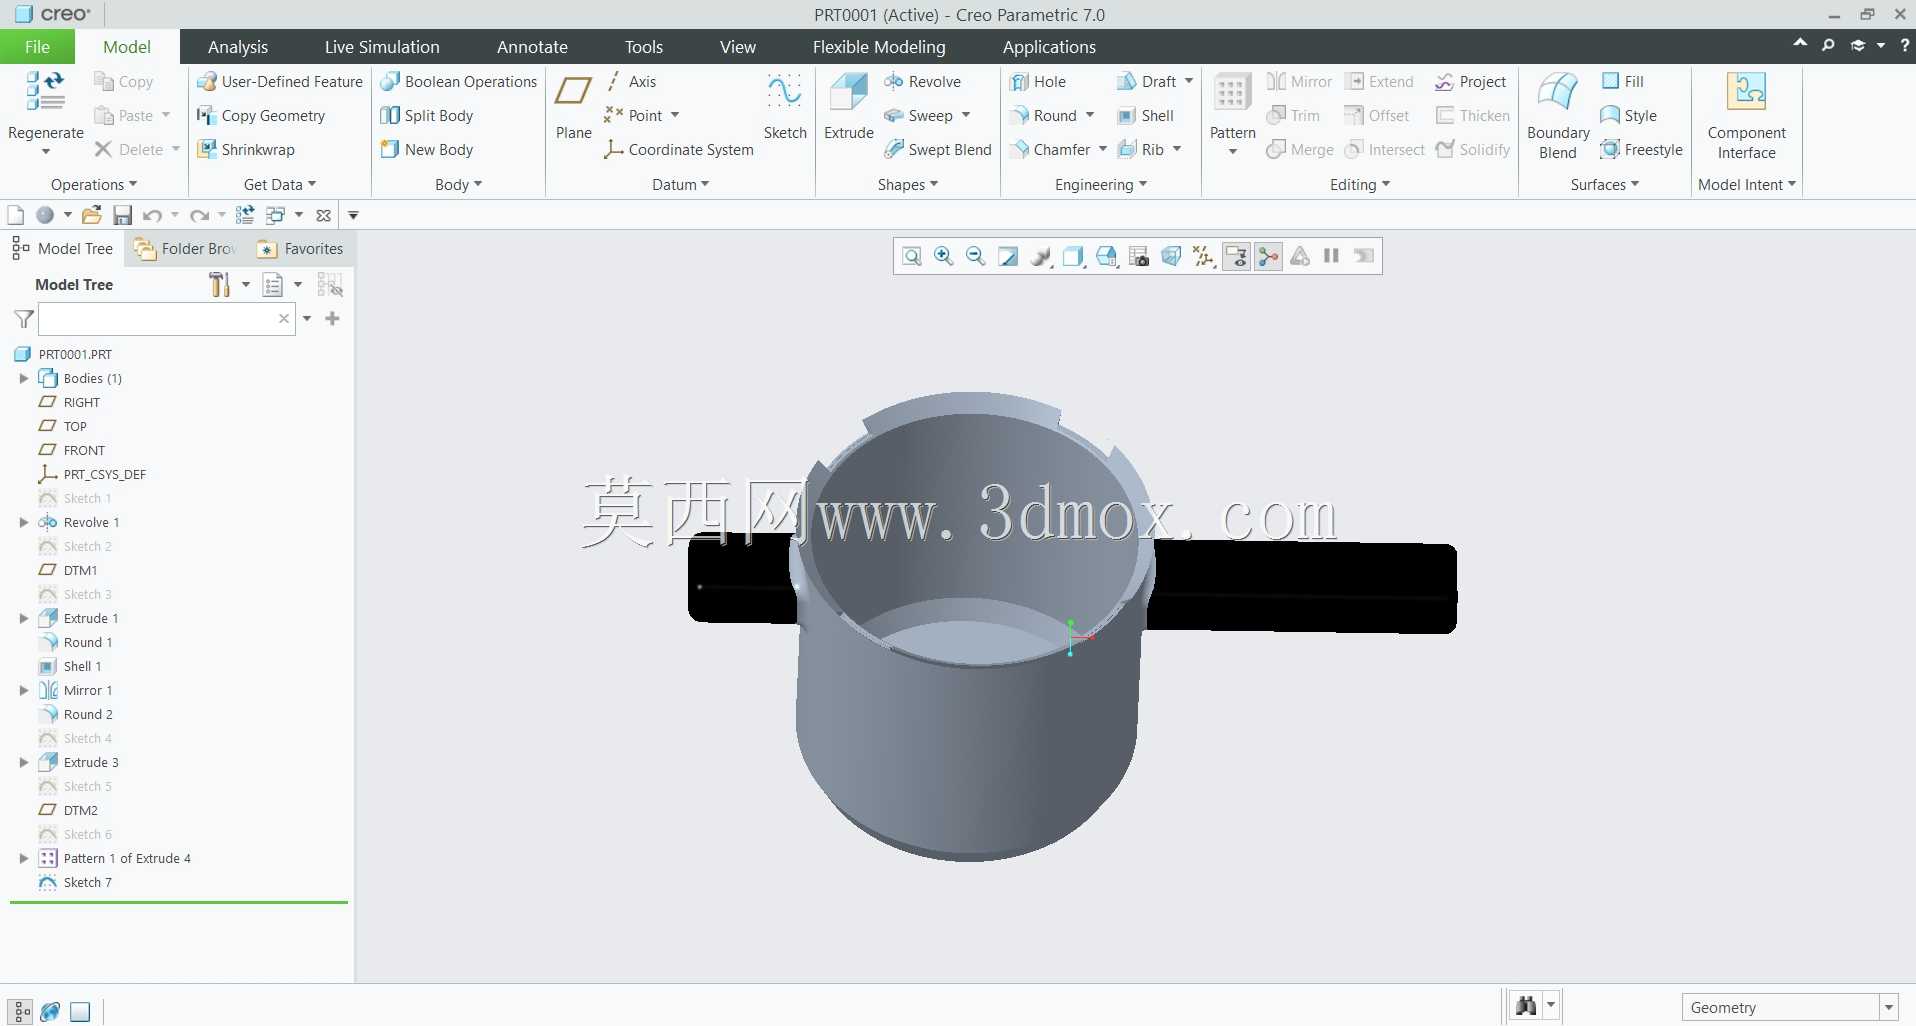
Task: Click the open folder icon in quick access
Action: (92, 215)
